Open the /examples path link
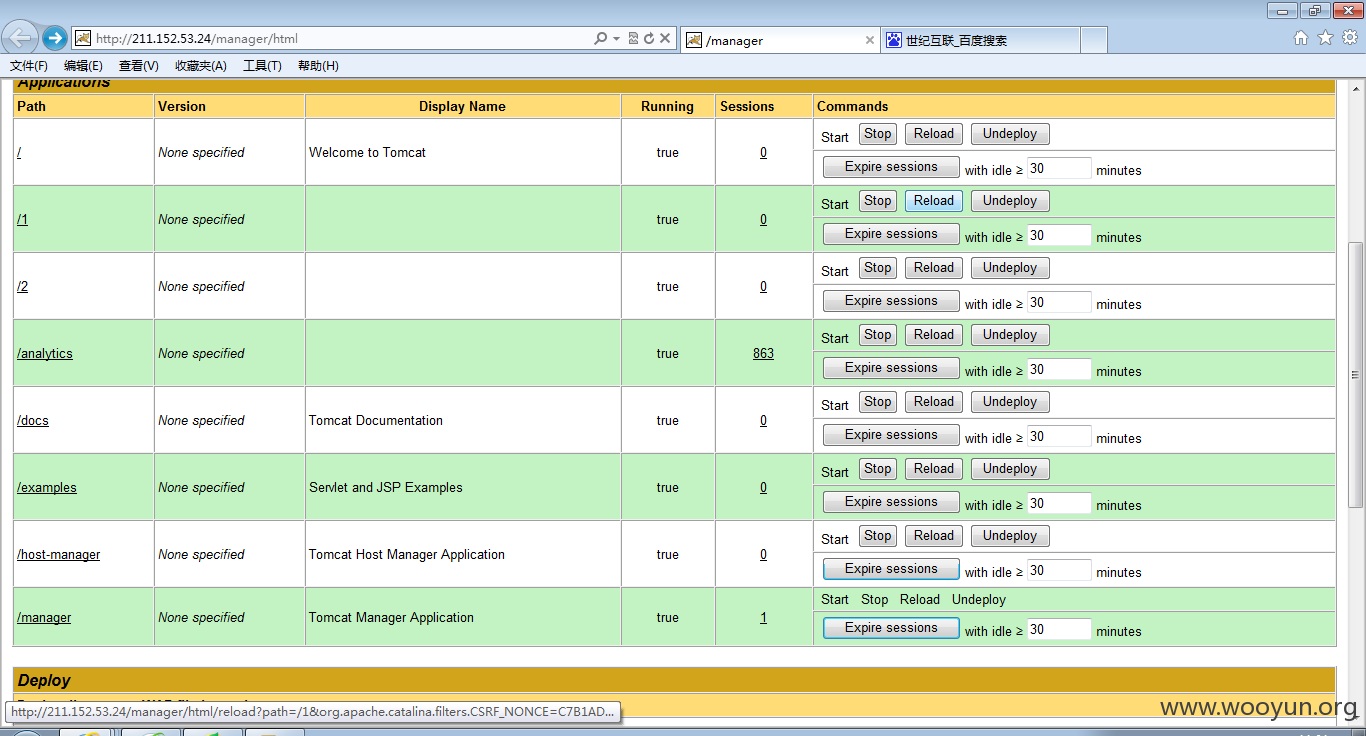 pyautogui.click(x=47, y=488)
